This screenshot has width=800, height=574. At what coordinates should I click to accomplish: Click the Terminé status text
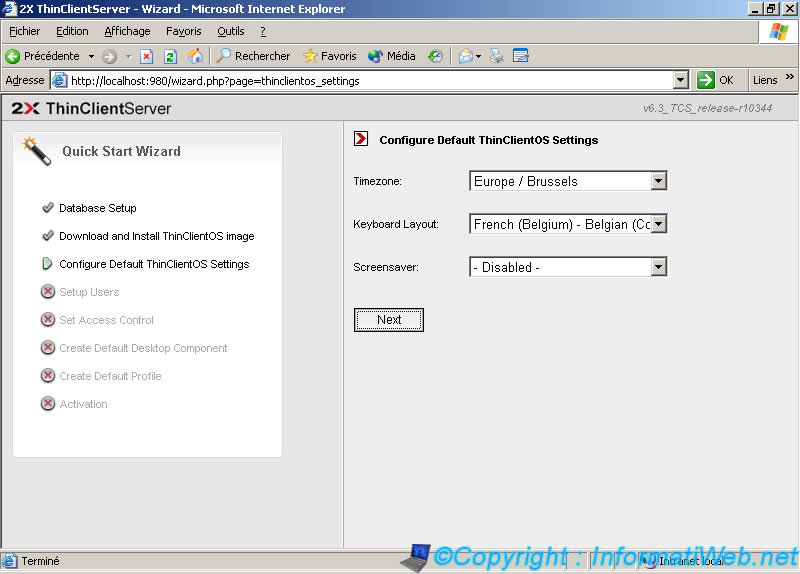40,561
